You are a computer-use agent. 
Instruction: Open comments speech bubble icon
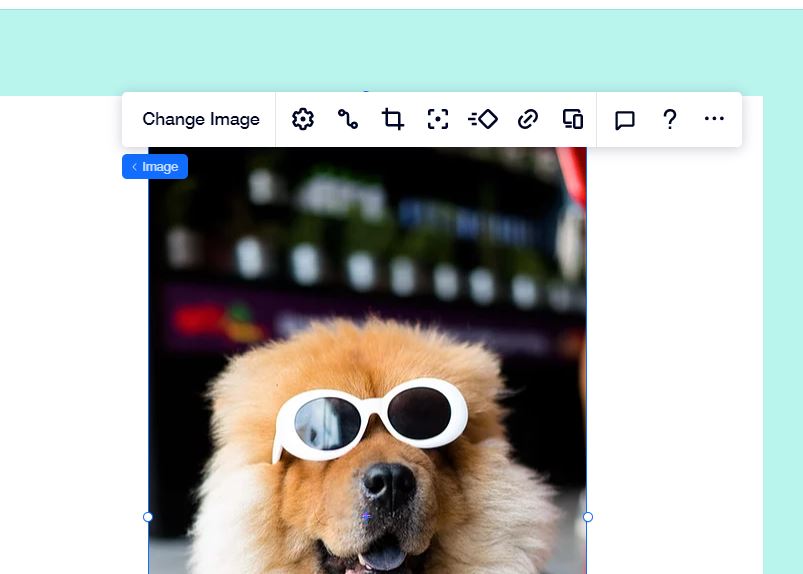(x=625, y=120)
